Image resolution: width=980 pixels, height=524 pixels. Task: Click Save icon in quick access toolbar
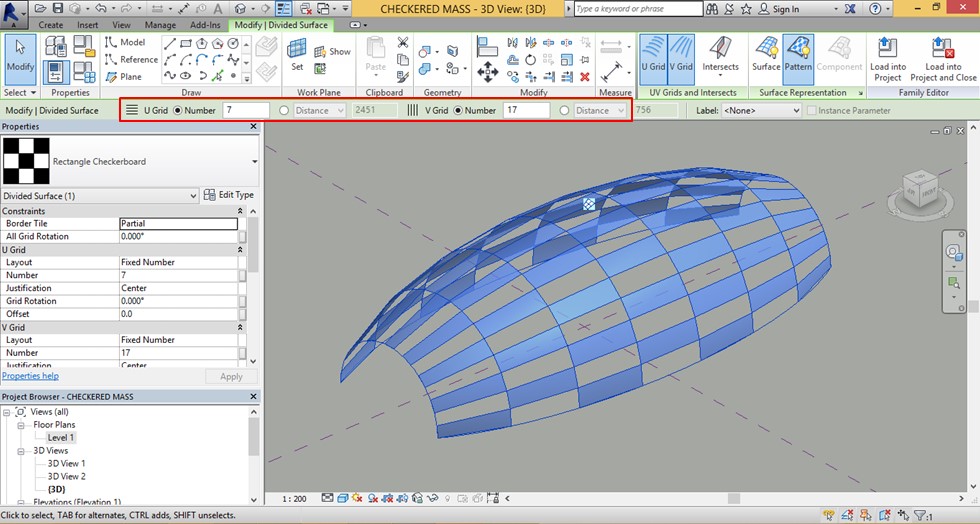(x=58, y=9)
